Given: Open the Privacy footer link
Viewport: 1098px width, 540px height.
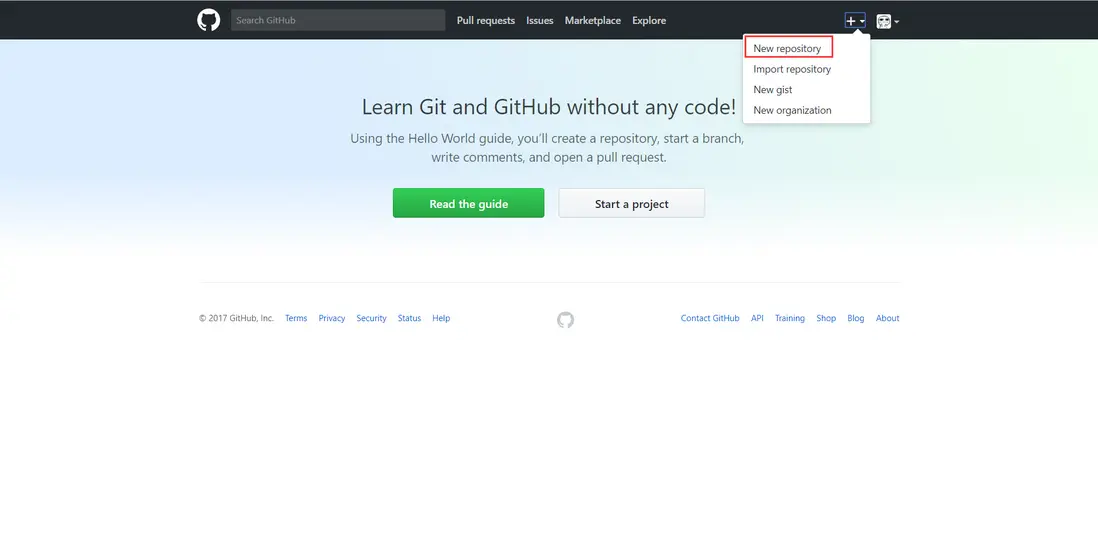Looking at the screenshot, I should click(x=332, y=318).
